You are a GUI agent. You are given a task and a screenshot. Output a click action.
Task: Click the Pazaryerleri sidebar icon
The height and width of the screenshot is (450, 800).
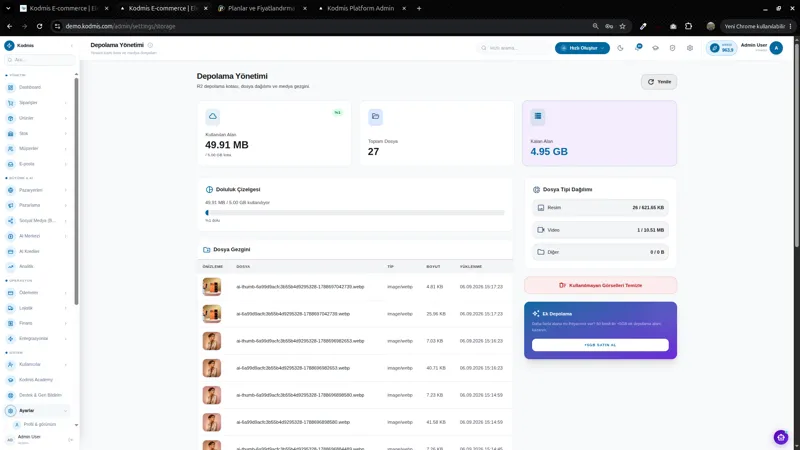[x=10, y=190]
